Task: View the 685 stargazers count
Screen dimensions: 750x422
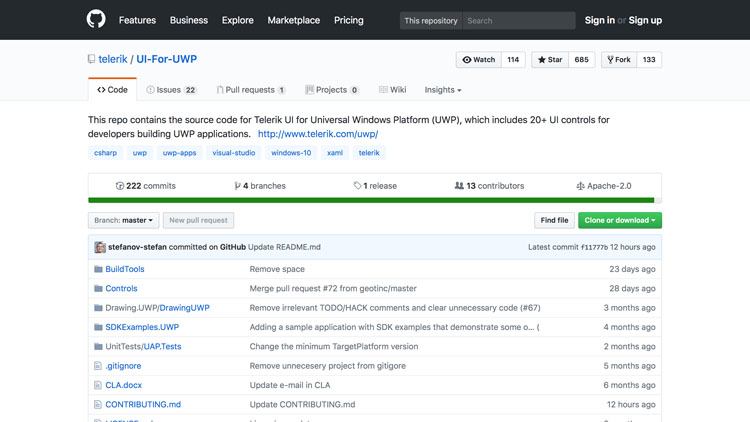Action: click(582, 59)
